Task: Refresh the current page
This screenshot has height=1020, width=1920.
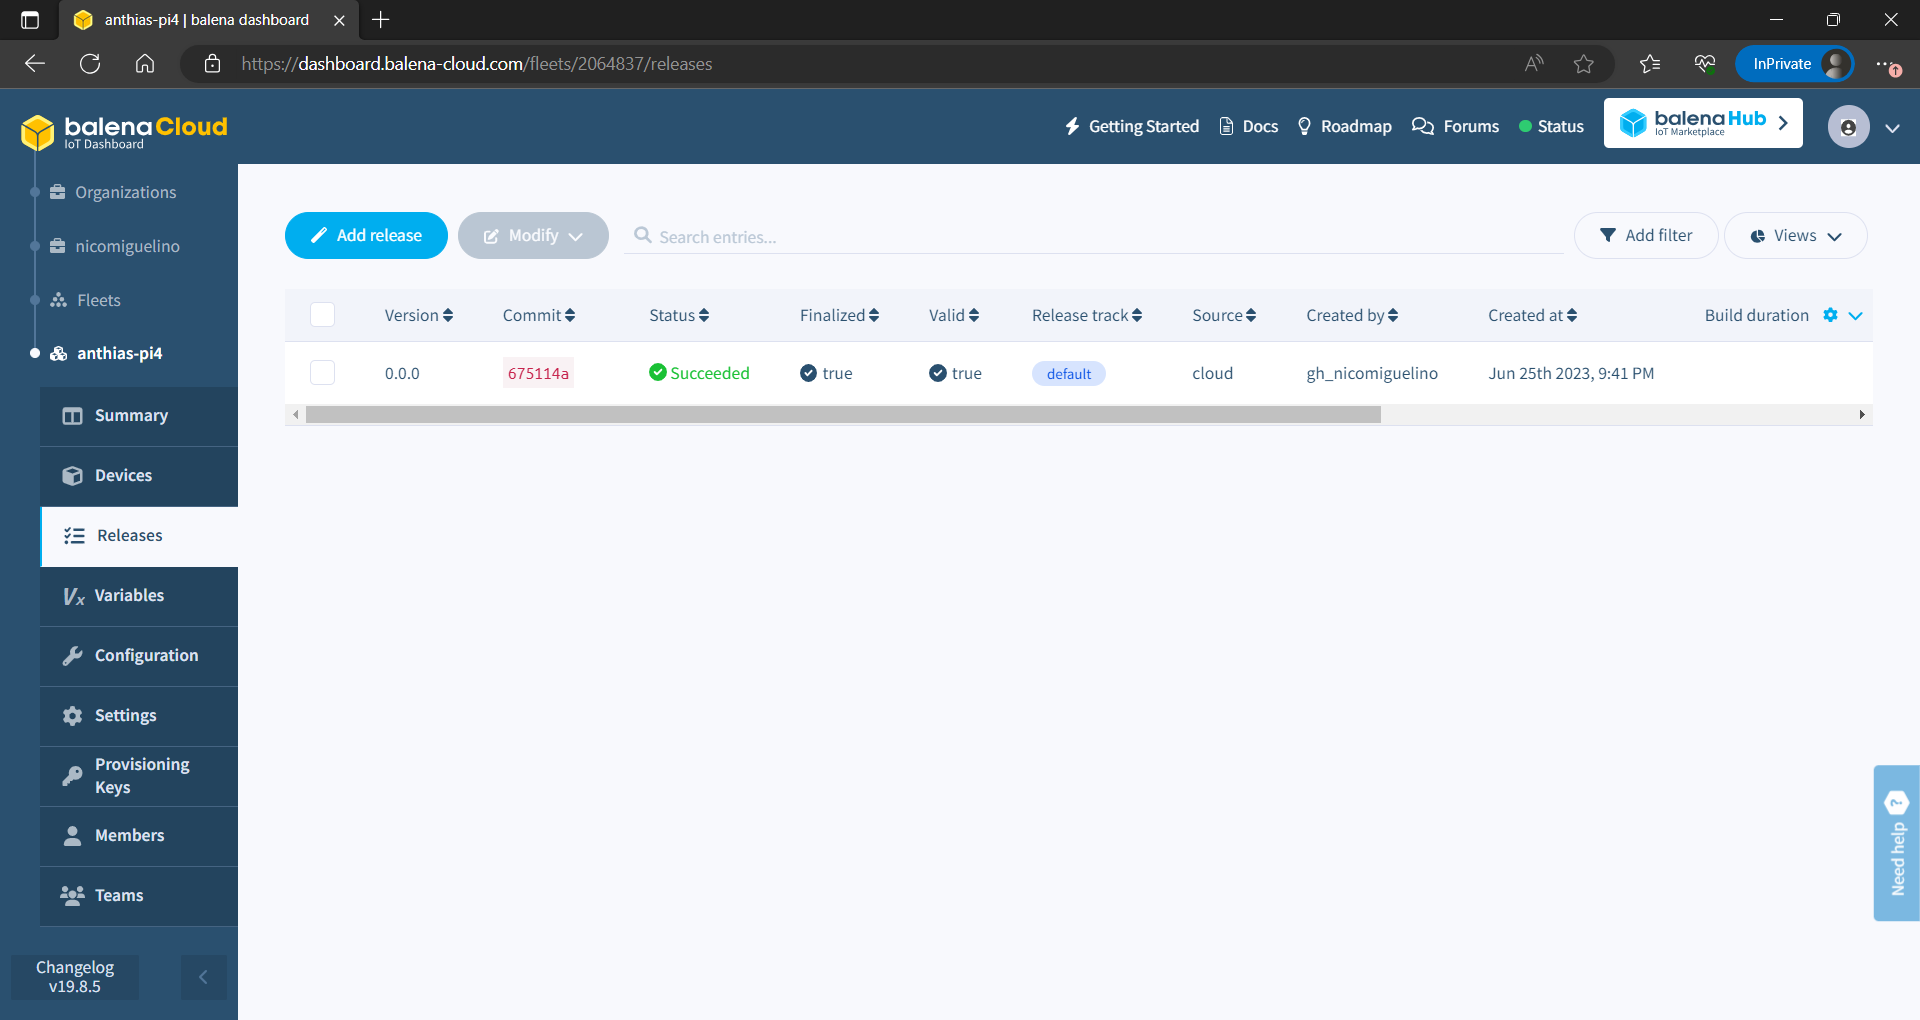Action: [90, 64]
